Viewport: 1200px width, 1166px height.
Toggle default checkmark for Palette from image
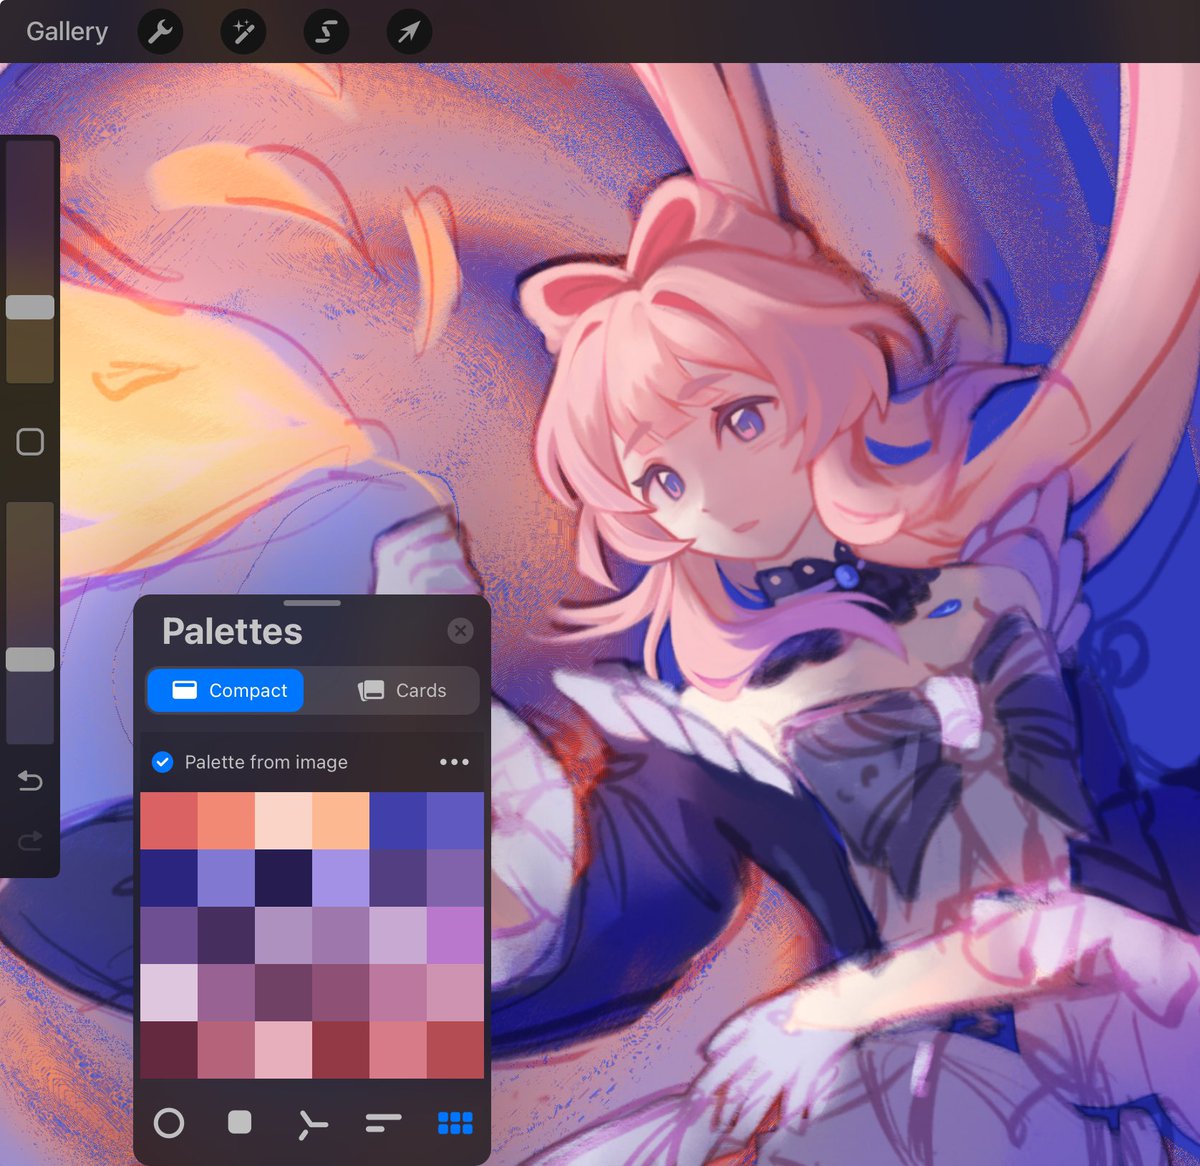pos(162,762)
